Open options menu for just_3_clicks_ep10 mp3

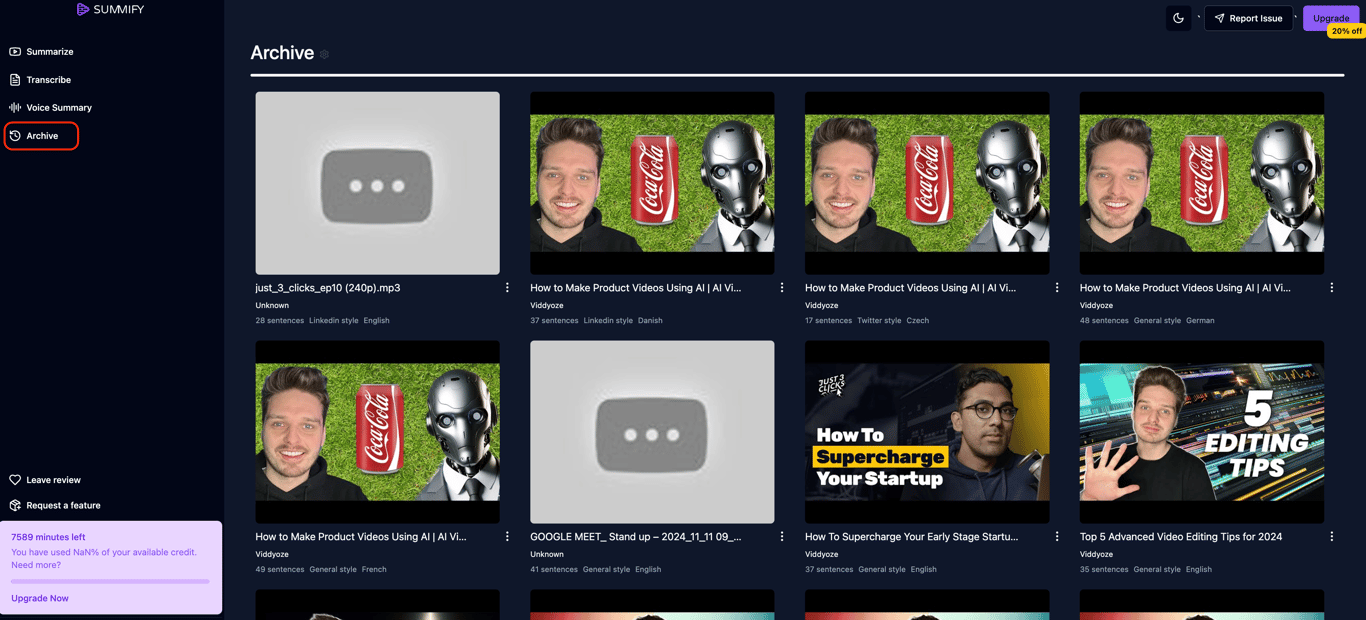coord(507,288)
